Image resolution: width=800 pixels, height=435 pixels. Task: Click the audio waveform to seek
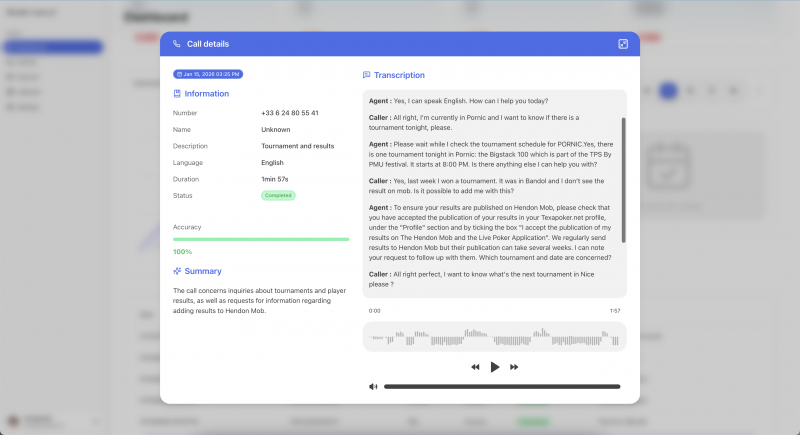pos(494,337)
